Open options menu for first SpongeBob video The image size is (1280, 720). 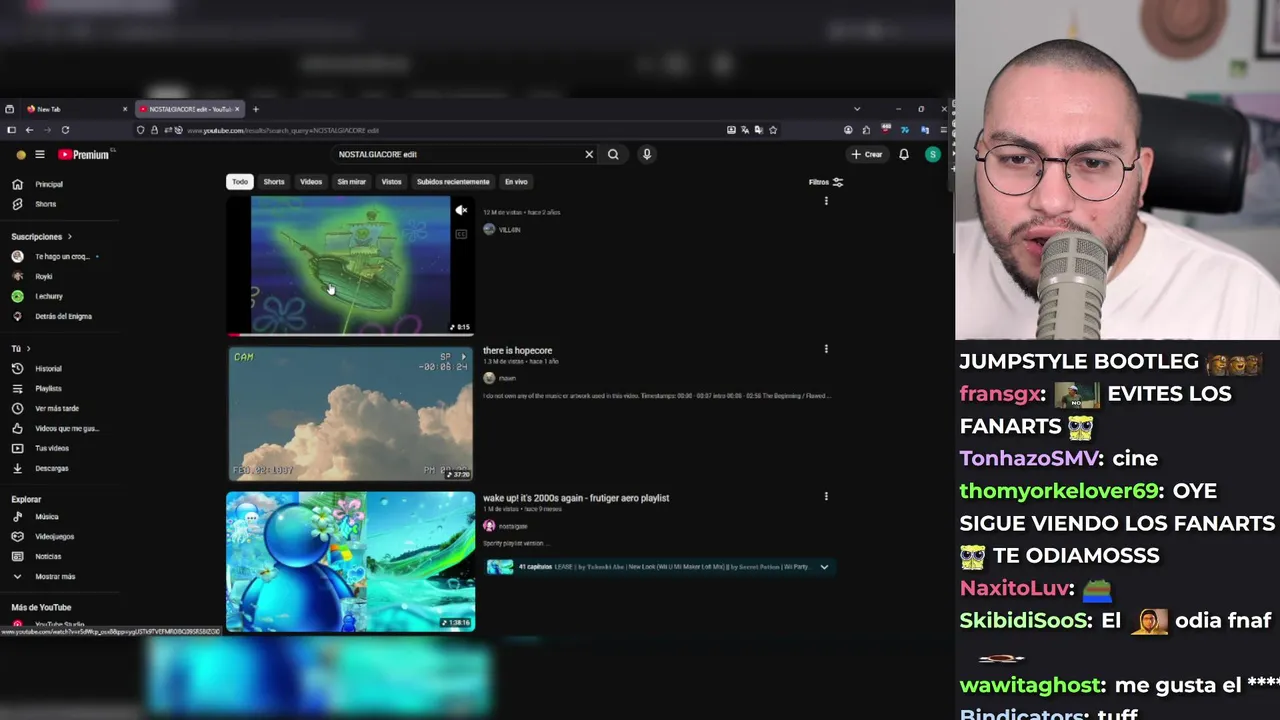(826, 201)
